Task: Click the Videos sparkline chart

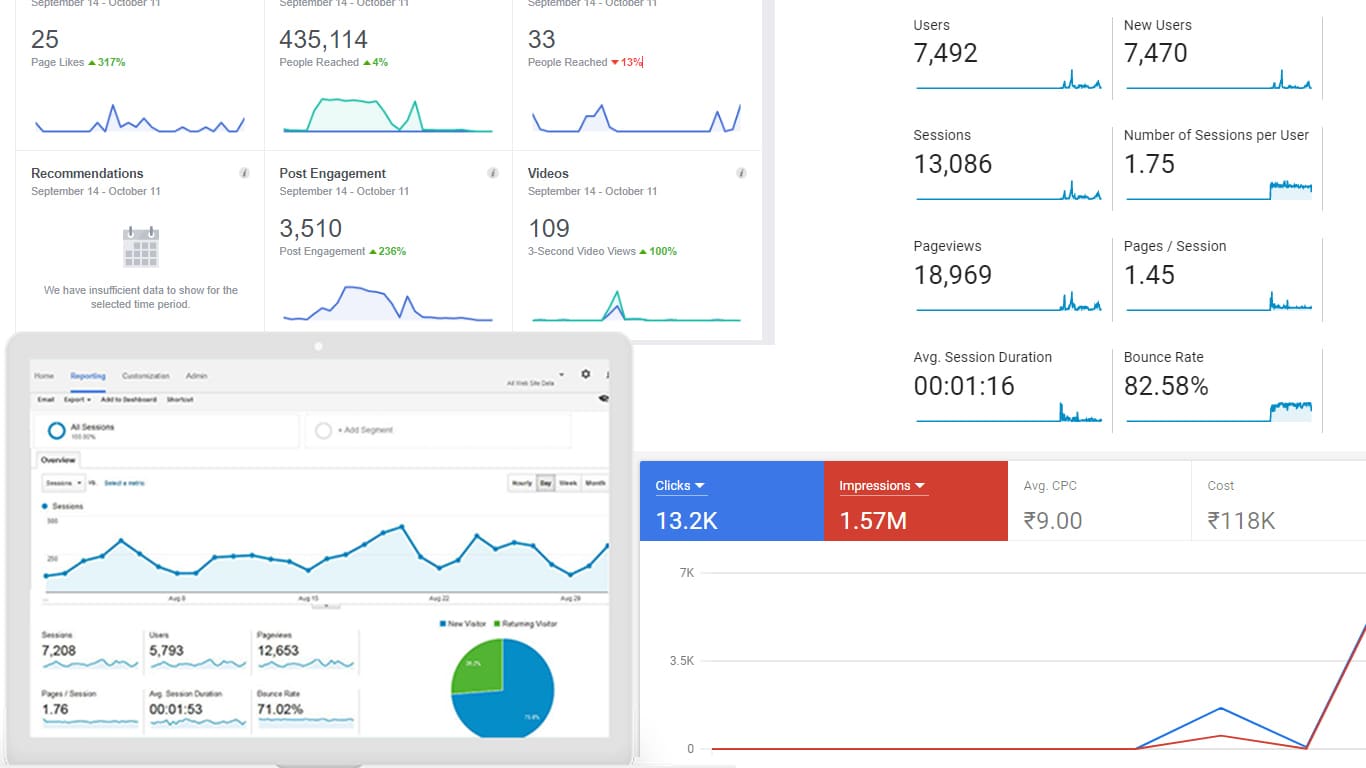Action: click(636, 305)
